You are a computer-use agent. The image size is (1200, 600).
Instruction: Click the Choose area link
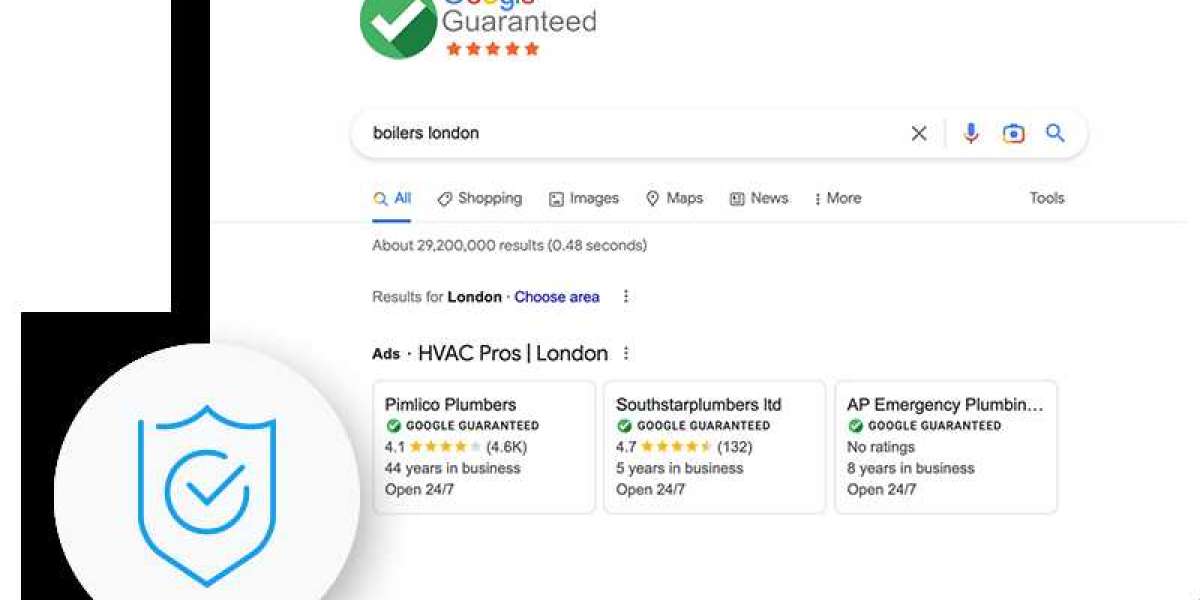[557, 297]
